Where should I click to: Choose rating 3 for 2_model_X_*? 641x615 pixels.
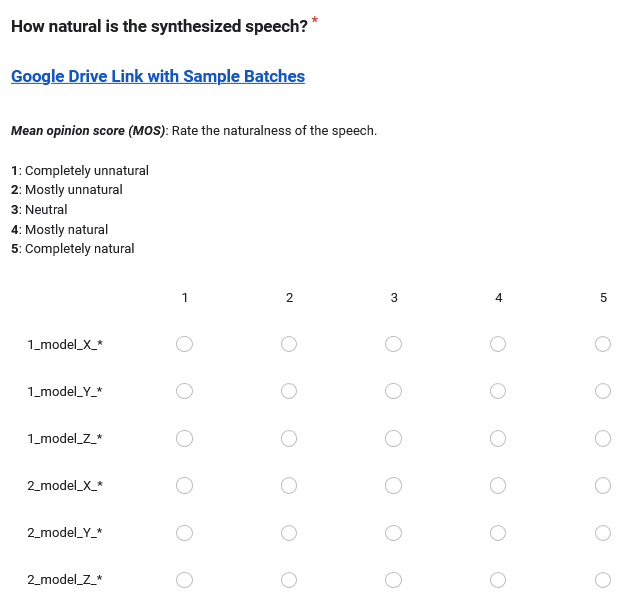pyautogui.click(x=394, y=485)
